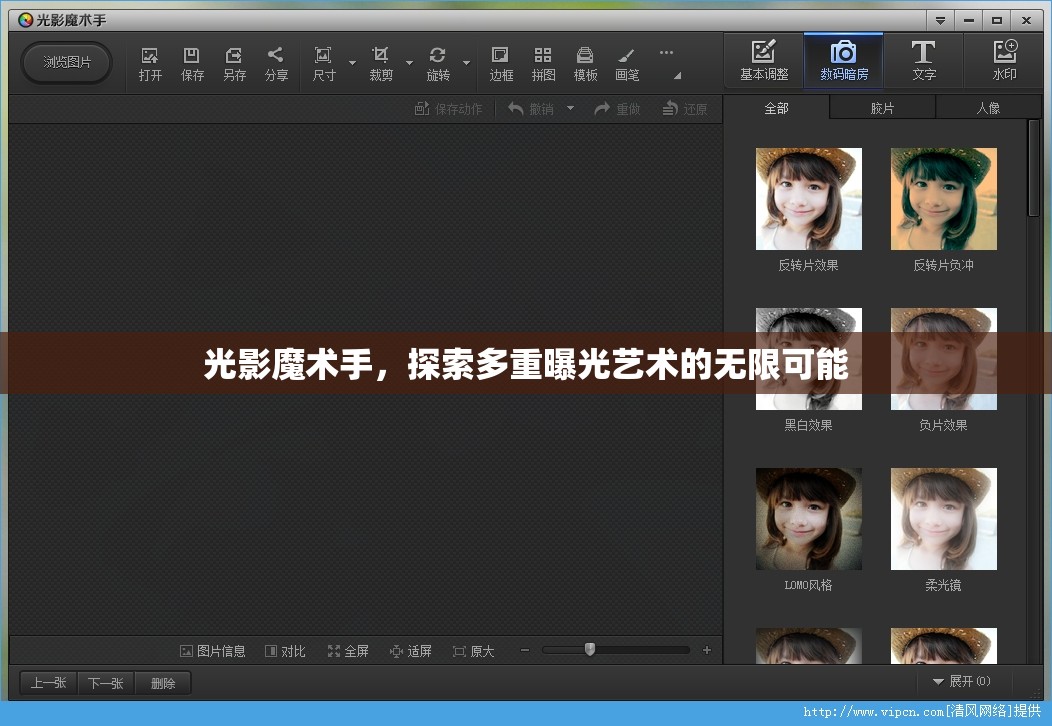Select the 人像 portrait effects tab

tap(988, 108)
